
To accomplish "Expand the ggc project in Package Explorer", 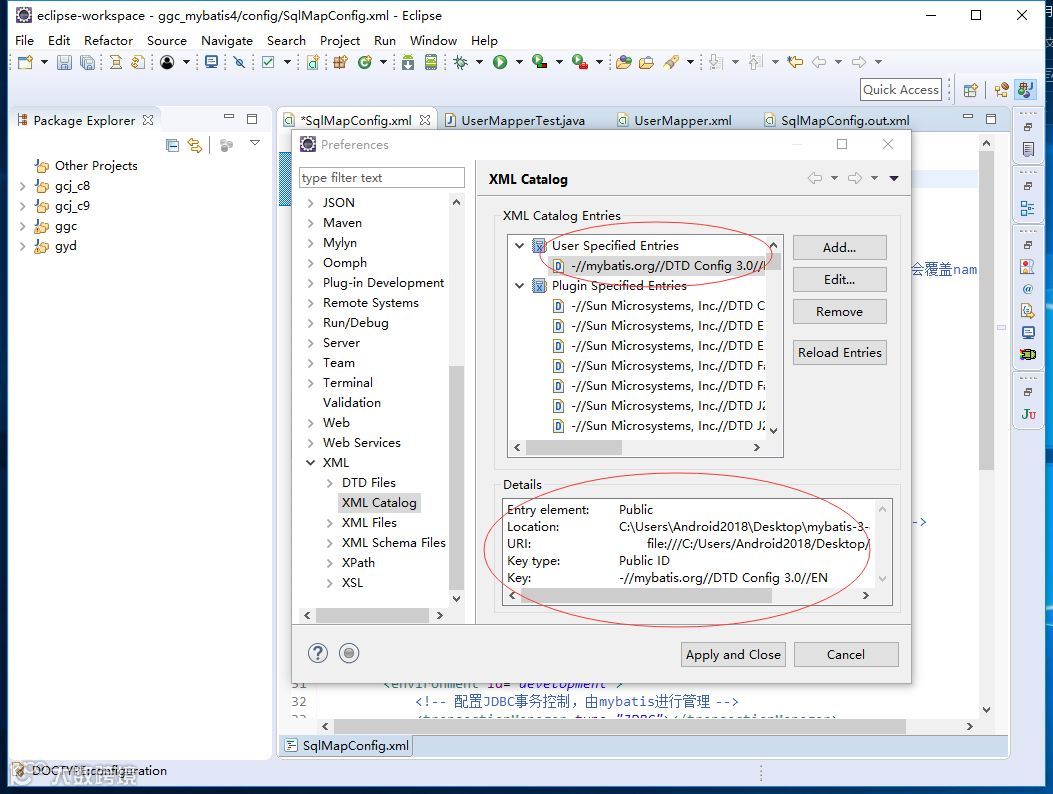I will 22,226.
